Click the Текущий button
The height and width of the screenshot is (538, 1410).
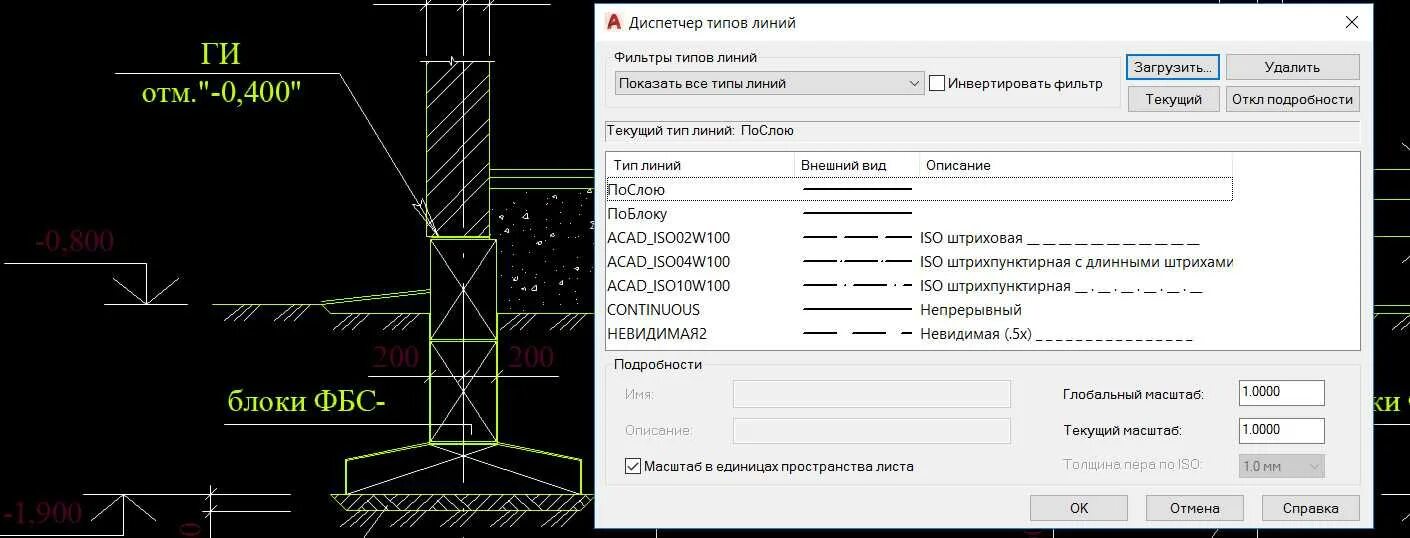[x=1173, y=99]
